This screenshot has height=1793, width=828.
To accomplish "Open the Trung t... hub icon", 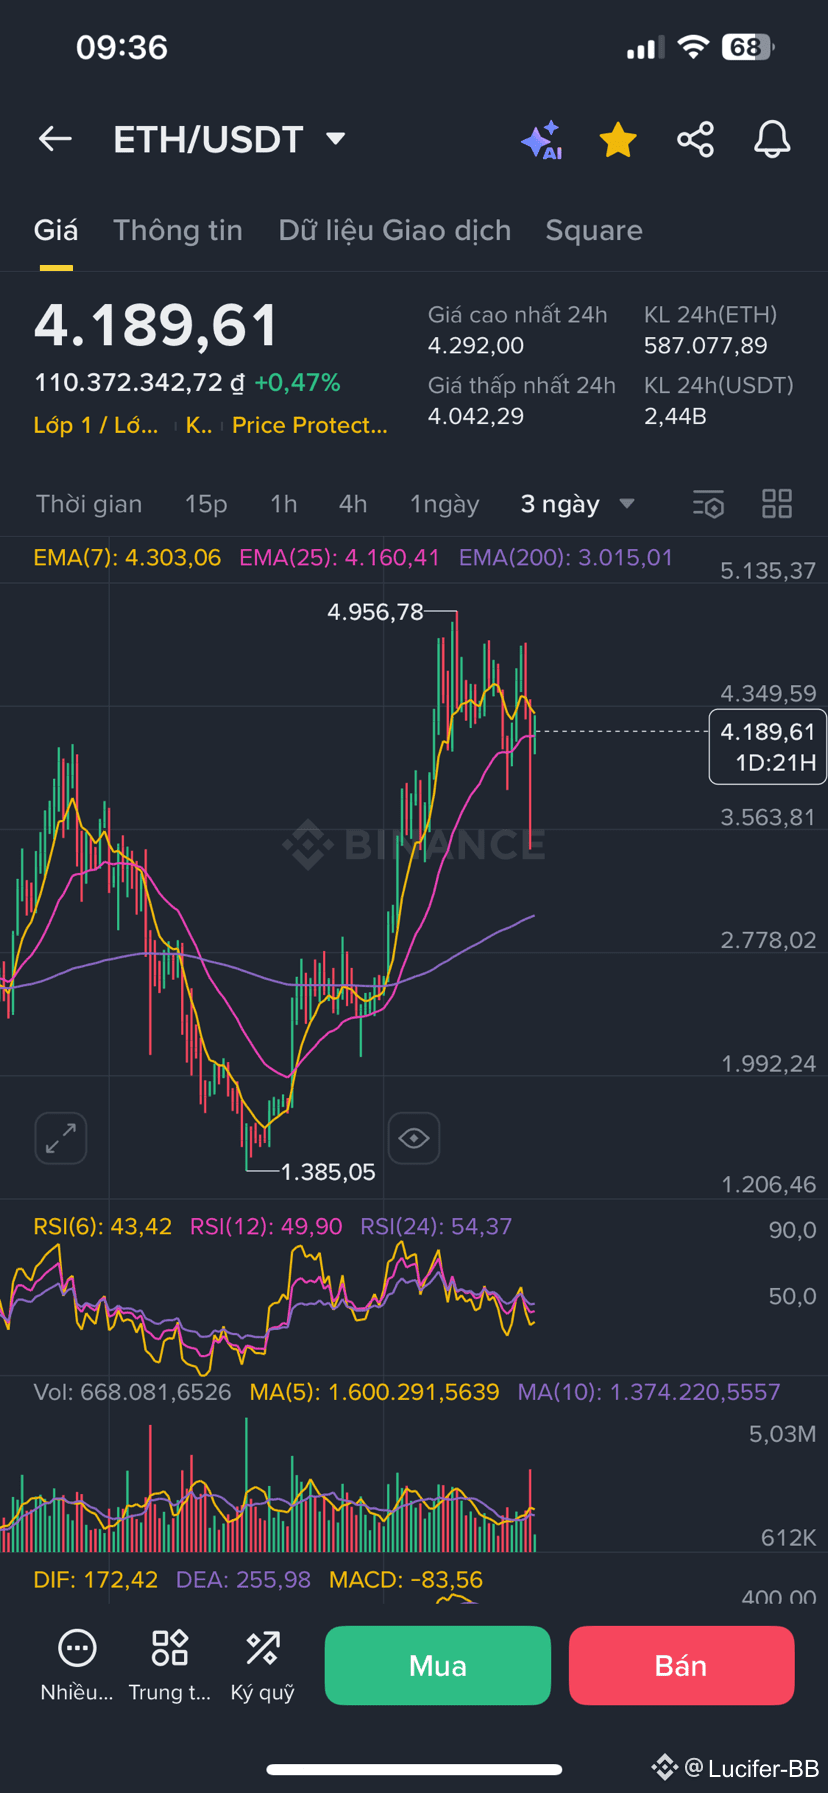I will coord(170,1665).
